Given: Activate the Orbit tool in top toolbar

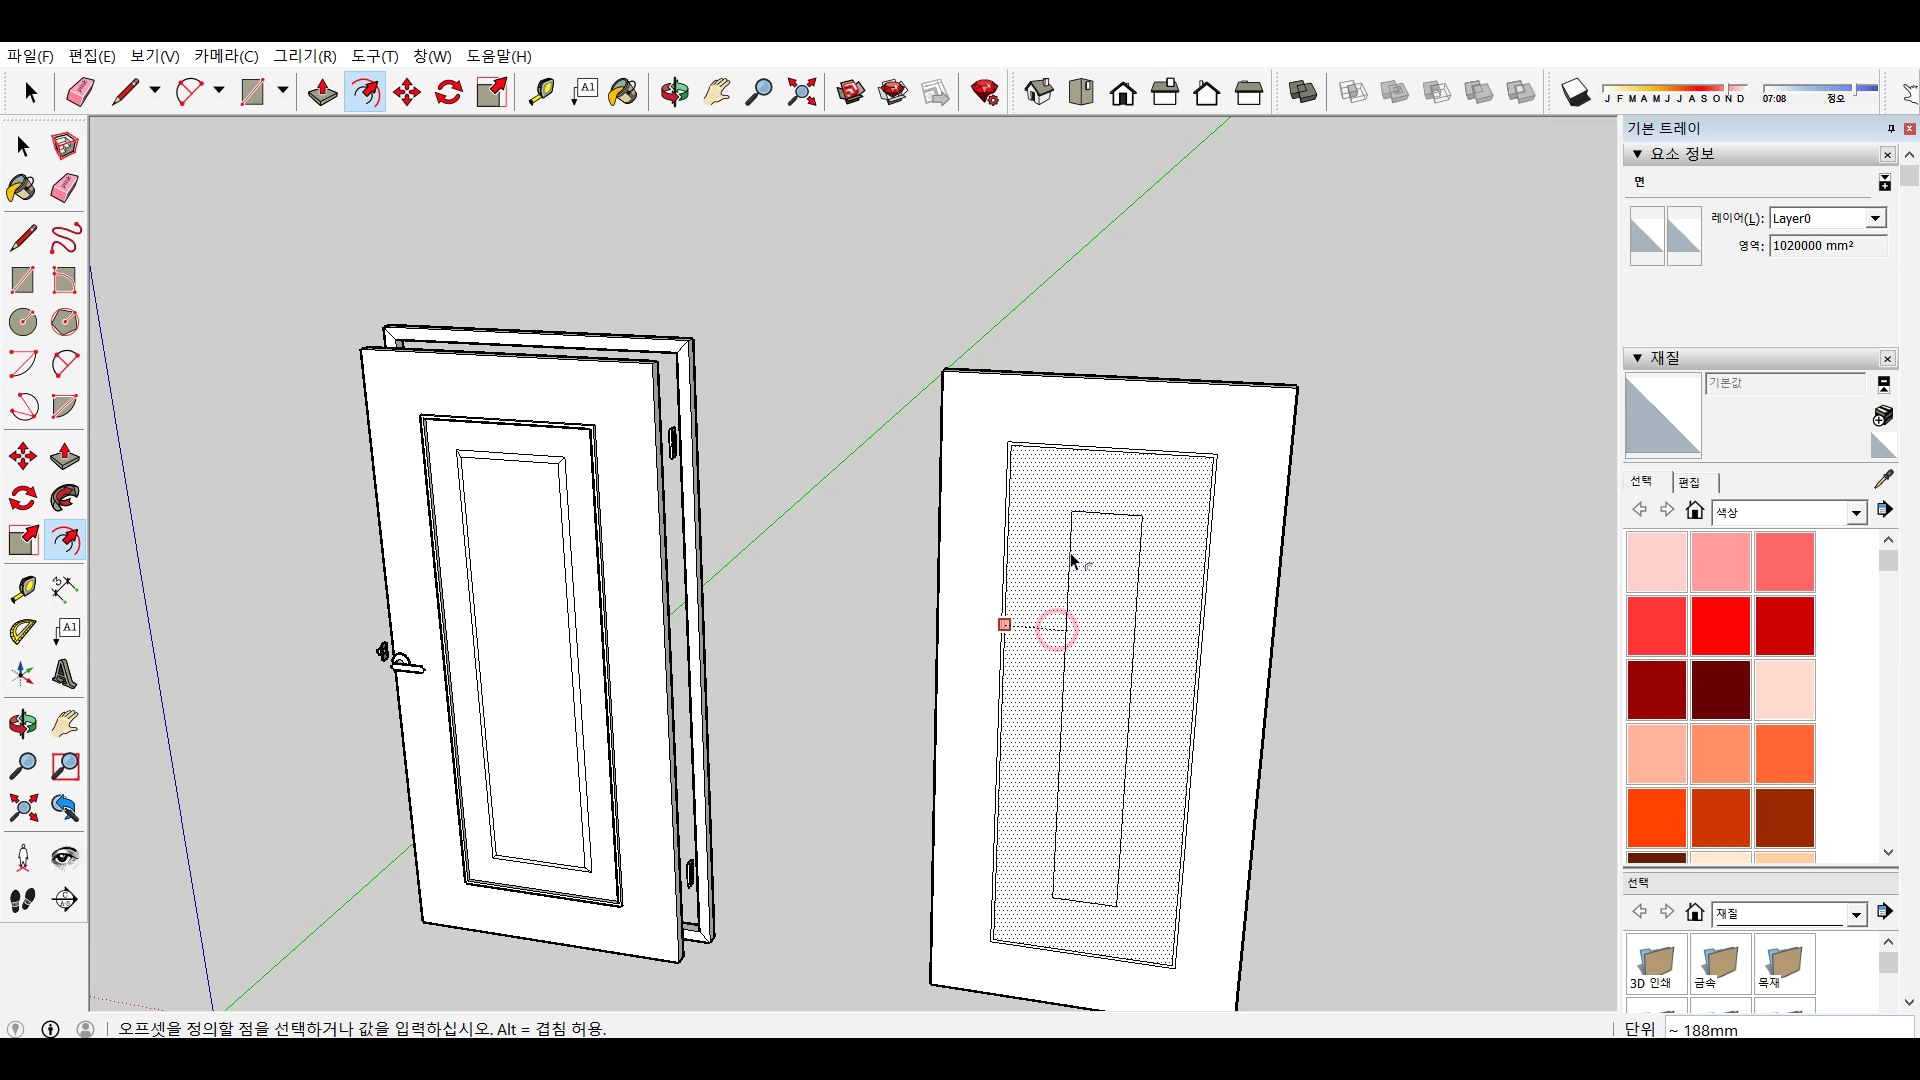Looking at the screenshot, I should click(675, 93).
